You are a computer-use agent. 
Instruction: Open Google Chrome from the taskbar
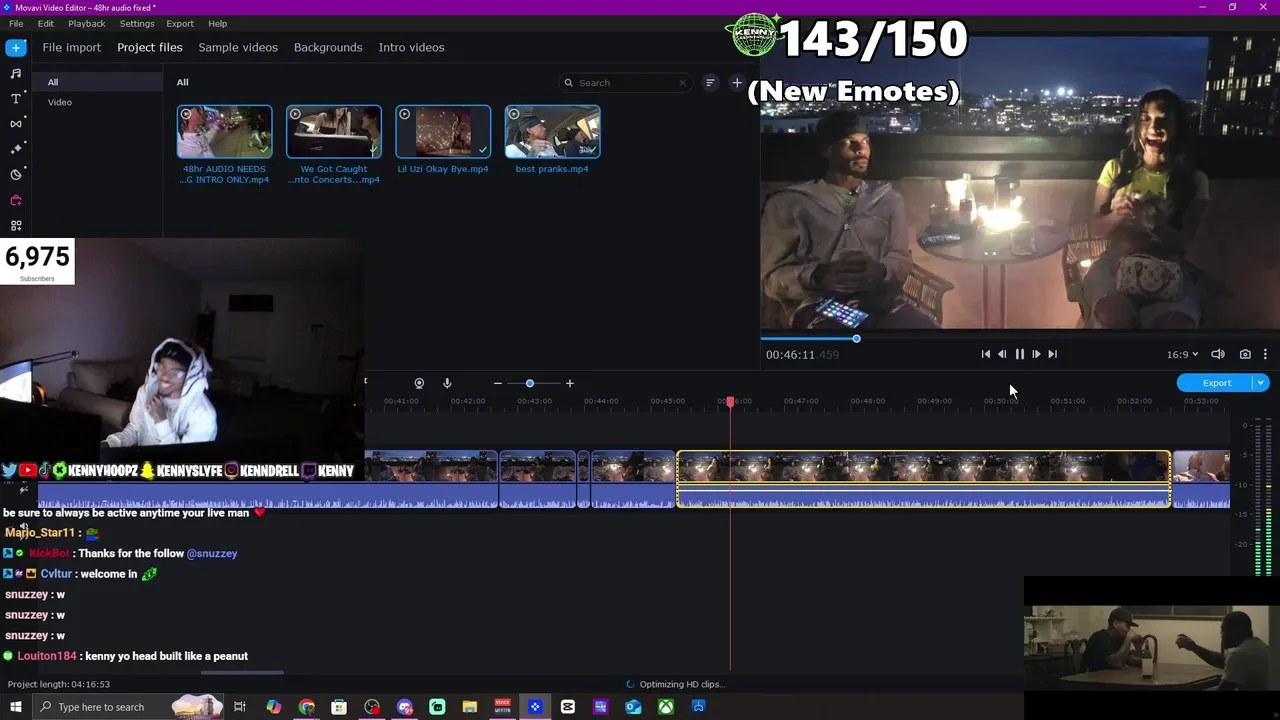click(306, 707)
